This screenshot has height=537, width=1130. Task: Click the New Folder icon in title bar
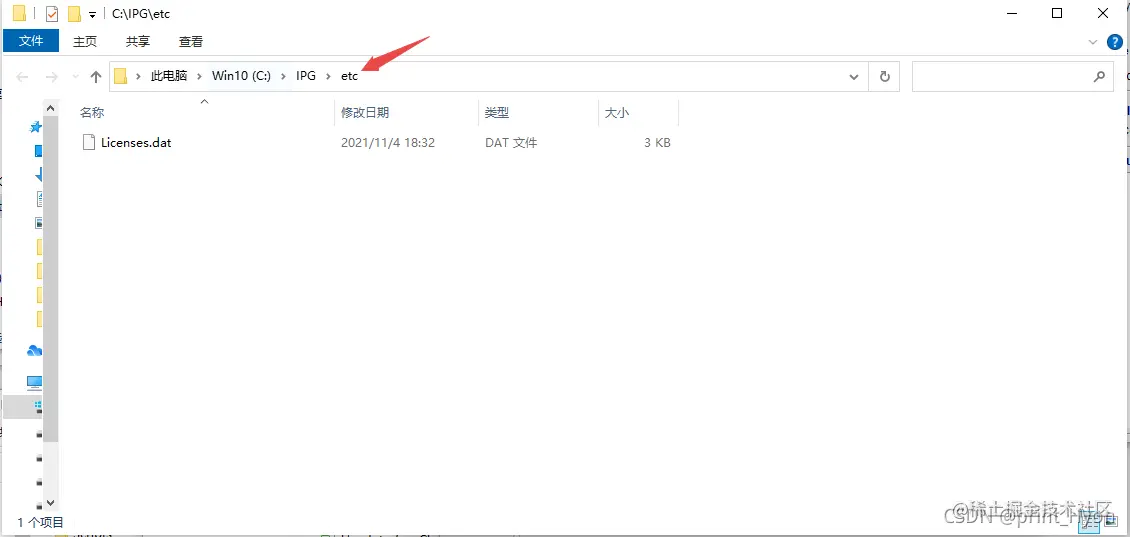click(74, 14)
